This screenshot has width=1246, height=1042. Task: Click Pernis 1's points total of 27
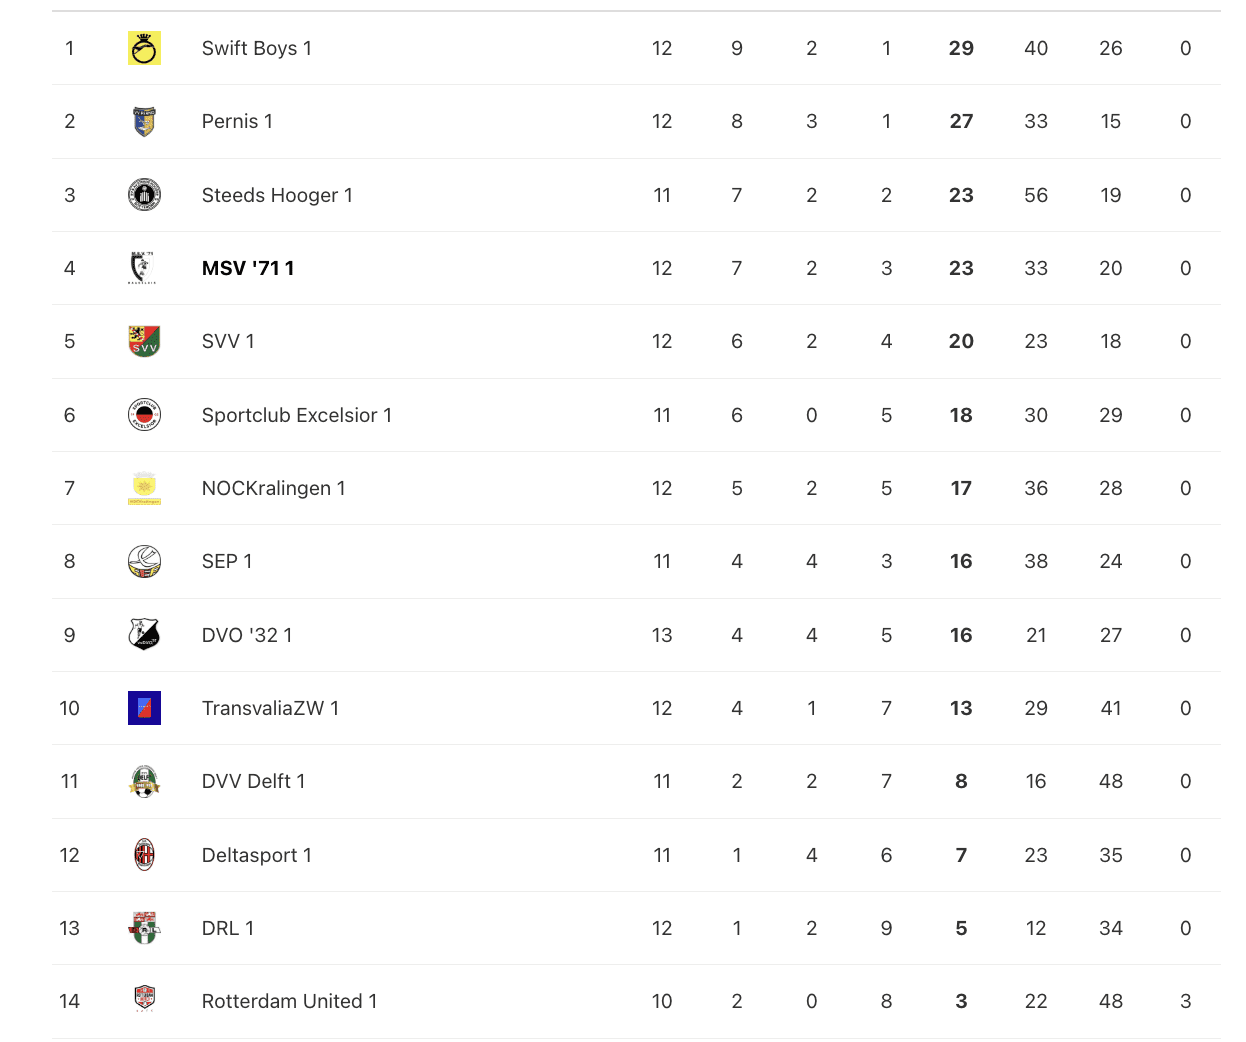pyautogui.click(x=961, y=121)
